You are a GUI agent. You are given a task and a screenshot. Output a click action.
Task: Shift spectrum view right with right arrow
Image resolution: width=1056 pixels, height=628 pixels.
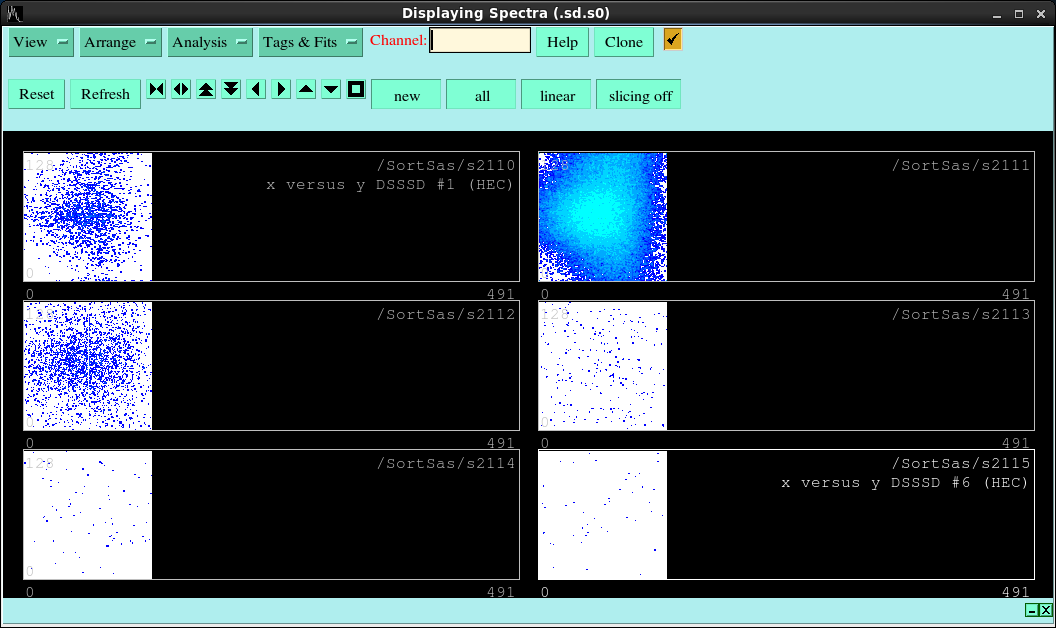click(281, 89)
